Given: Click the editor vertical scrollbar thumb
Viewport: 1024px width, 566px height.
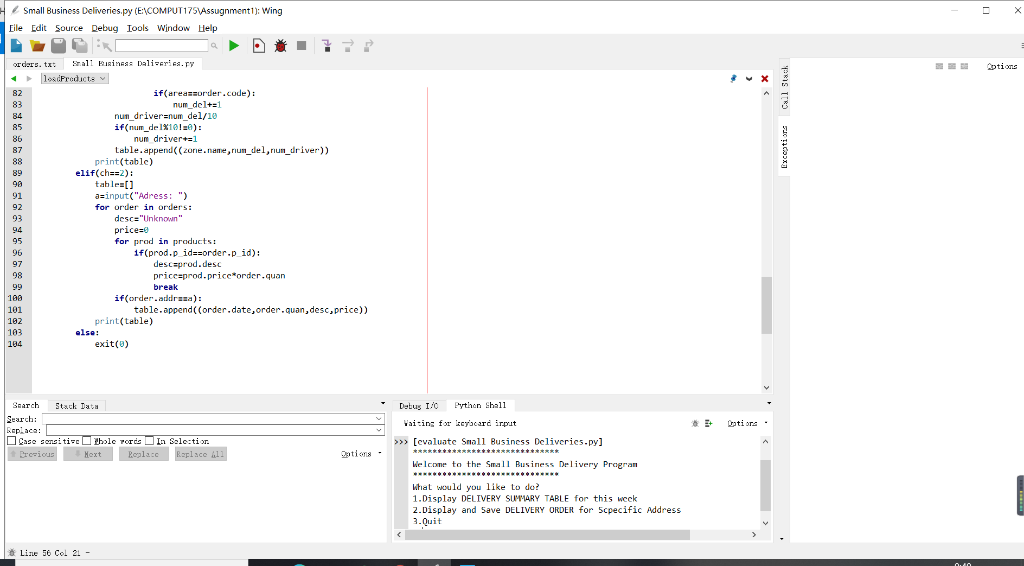Looking at the screenshot, I should click(x=767, y=306).
